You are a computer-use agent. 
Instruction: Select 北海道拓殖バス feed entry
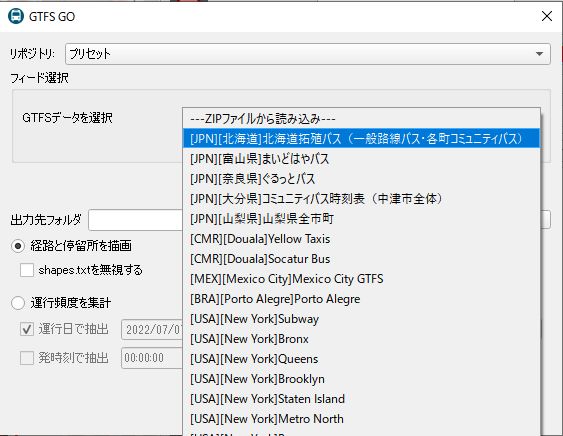tap(361, 138)
